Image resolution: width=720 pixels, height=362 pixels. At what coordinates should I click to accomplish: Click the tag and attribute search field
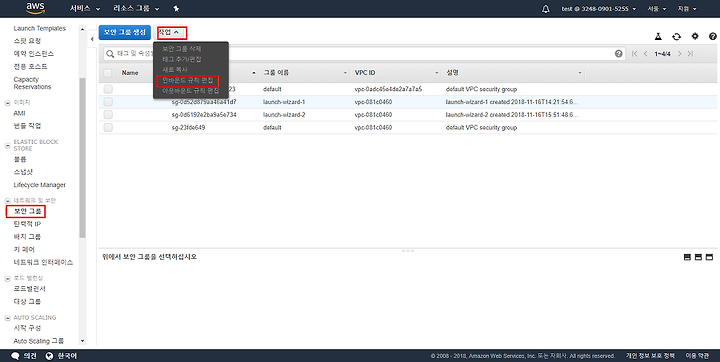[366, 54]
